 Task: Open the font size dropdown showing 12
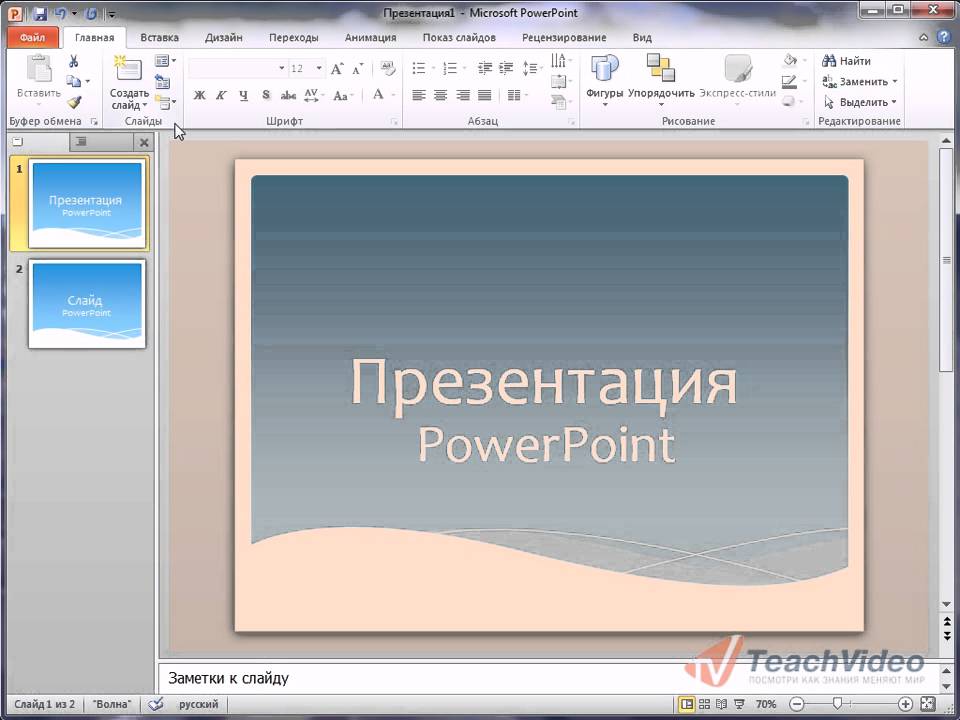(x=319, y=68)
